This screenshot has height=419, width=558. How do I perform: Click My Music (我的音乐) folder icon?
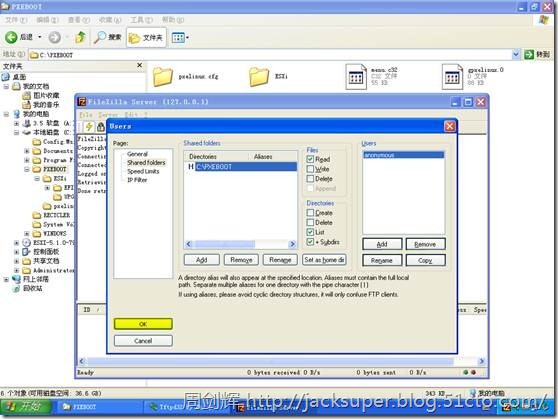tap(26, 105)
